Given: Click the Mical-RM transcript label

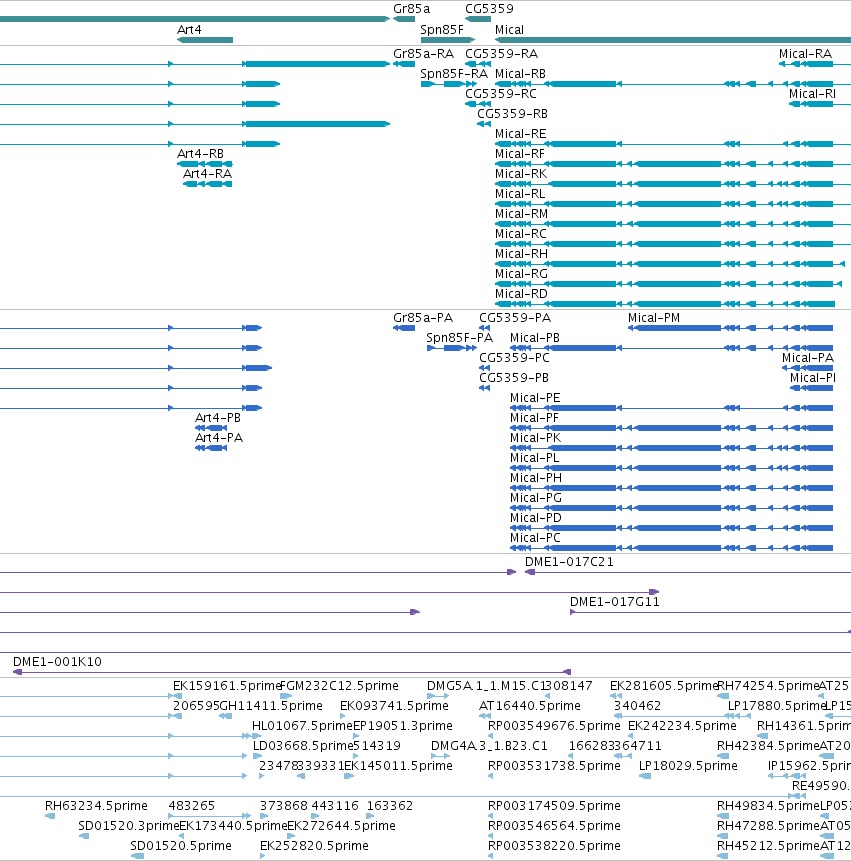Looking at the screenshot, I should [x=522, y=214].
